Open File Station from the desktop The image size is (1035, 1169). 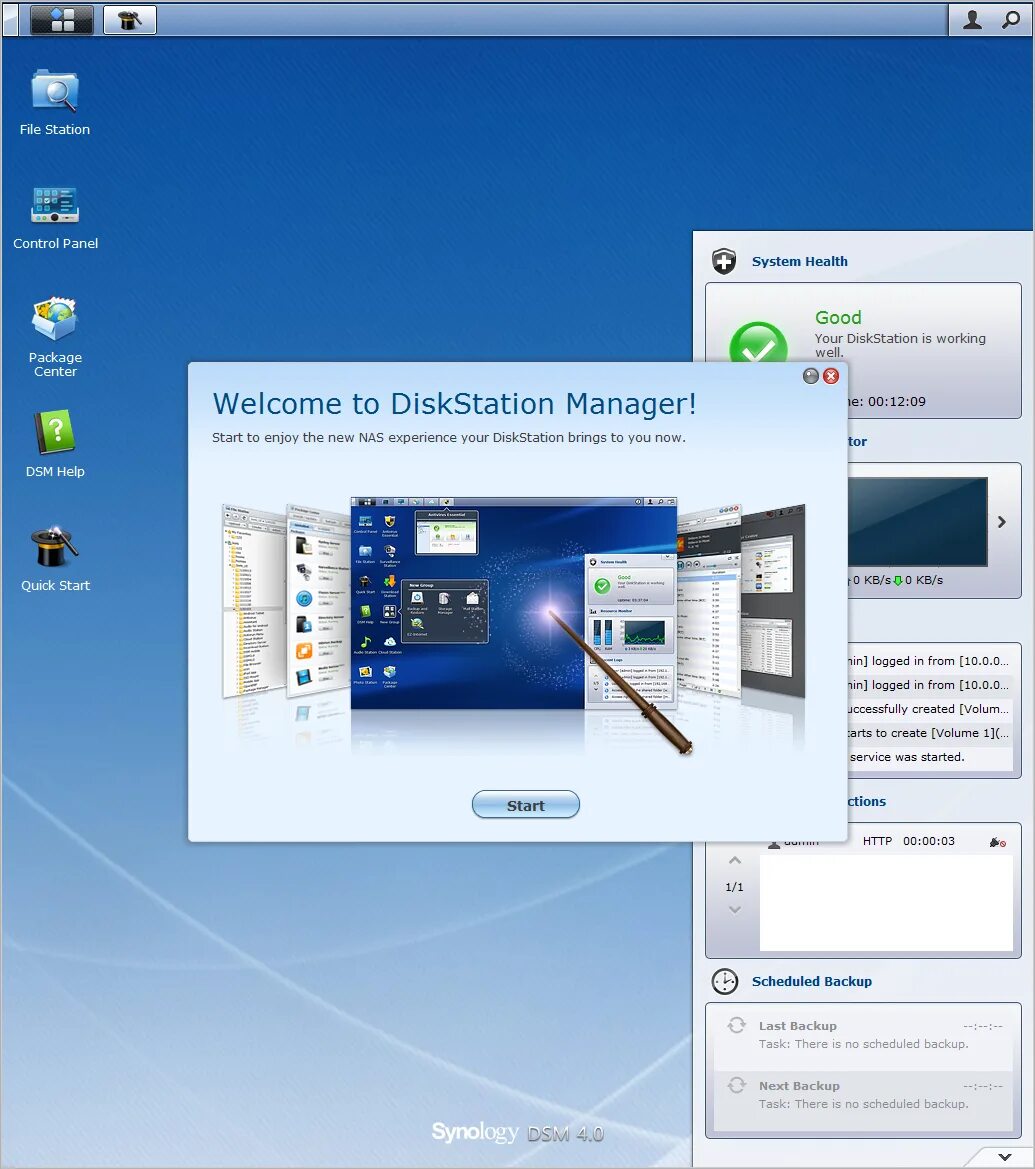[55, 103]
